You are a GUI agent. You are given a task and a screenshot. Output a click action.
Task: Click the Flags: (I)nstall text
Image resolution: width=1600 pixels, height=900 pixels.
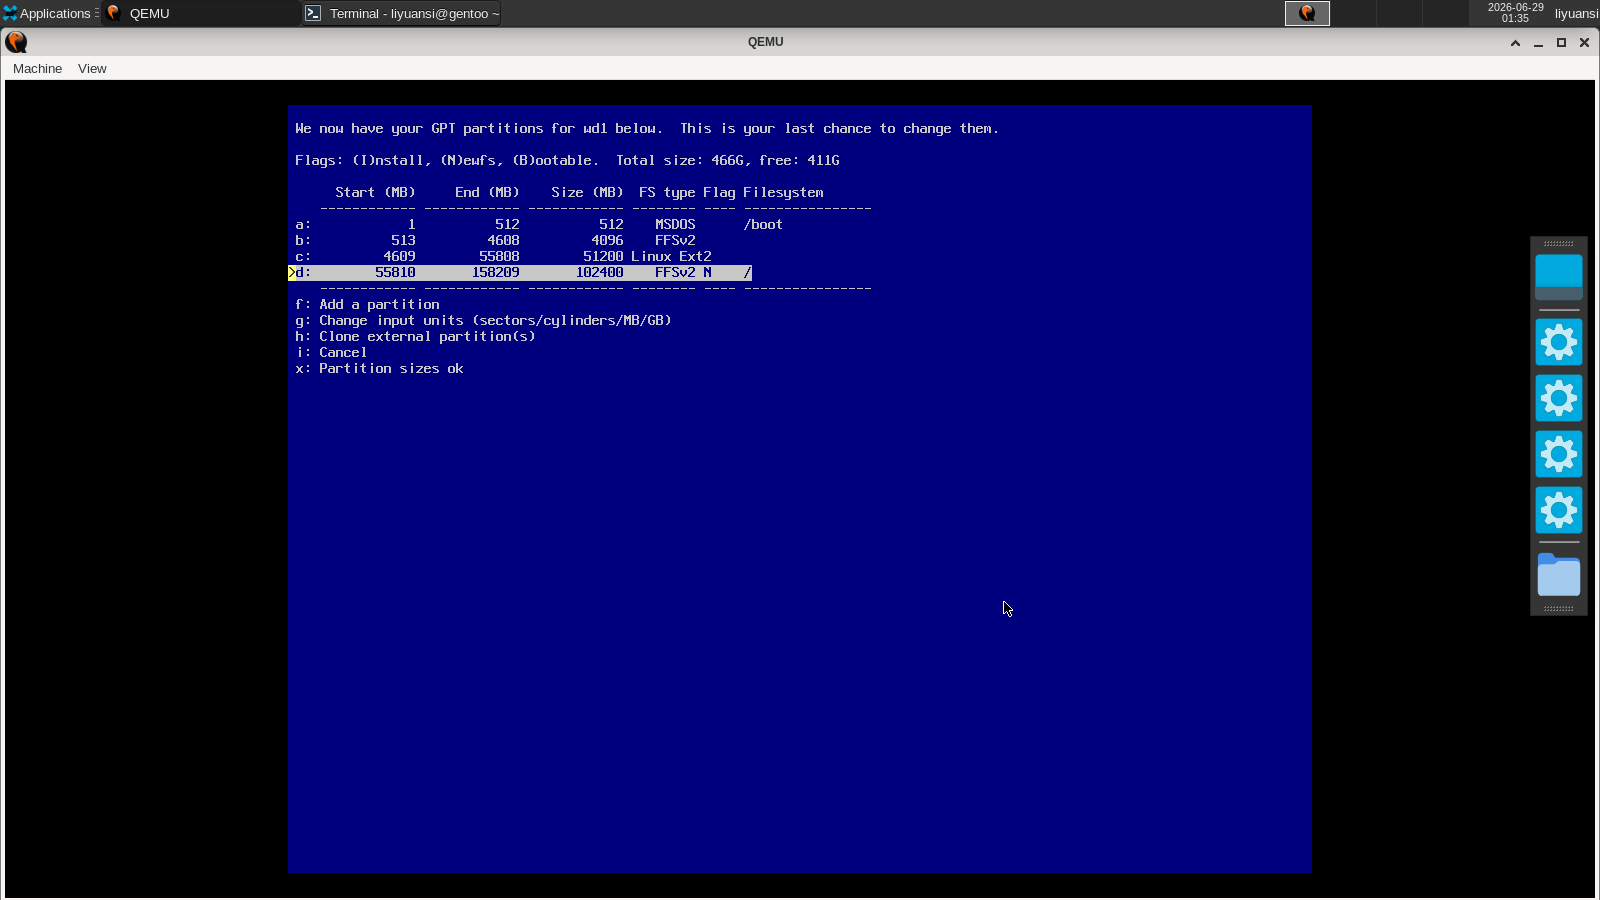pos(363,161)
